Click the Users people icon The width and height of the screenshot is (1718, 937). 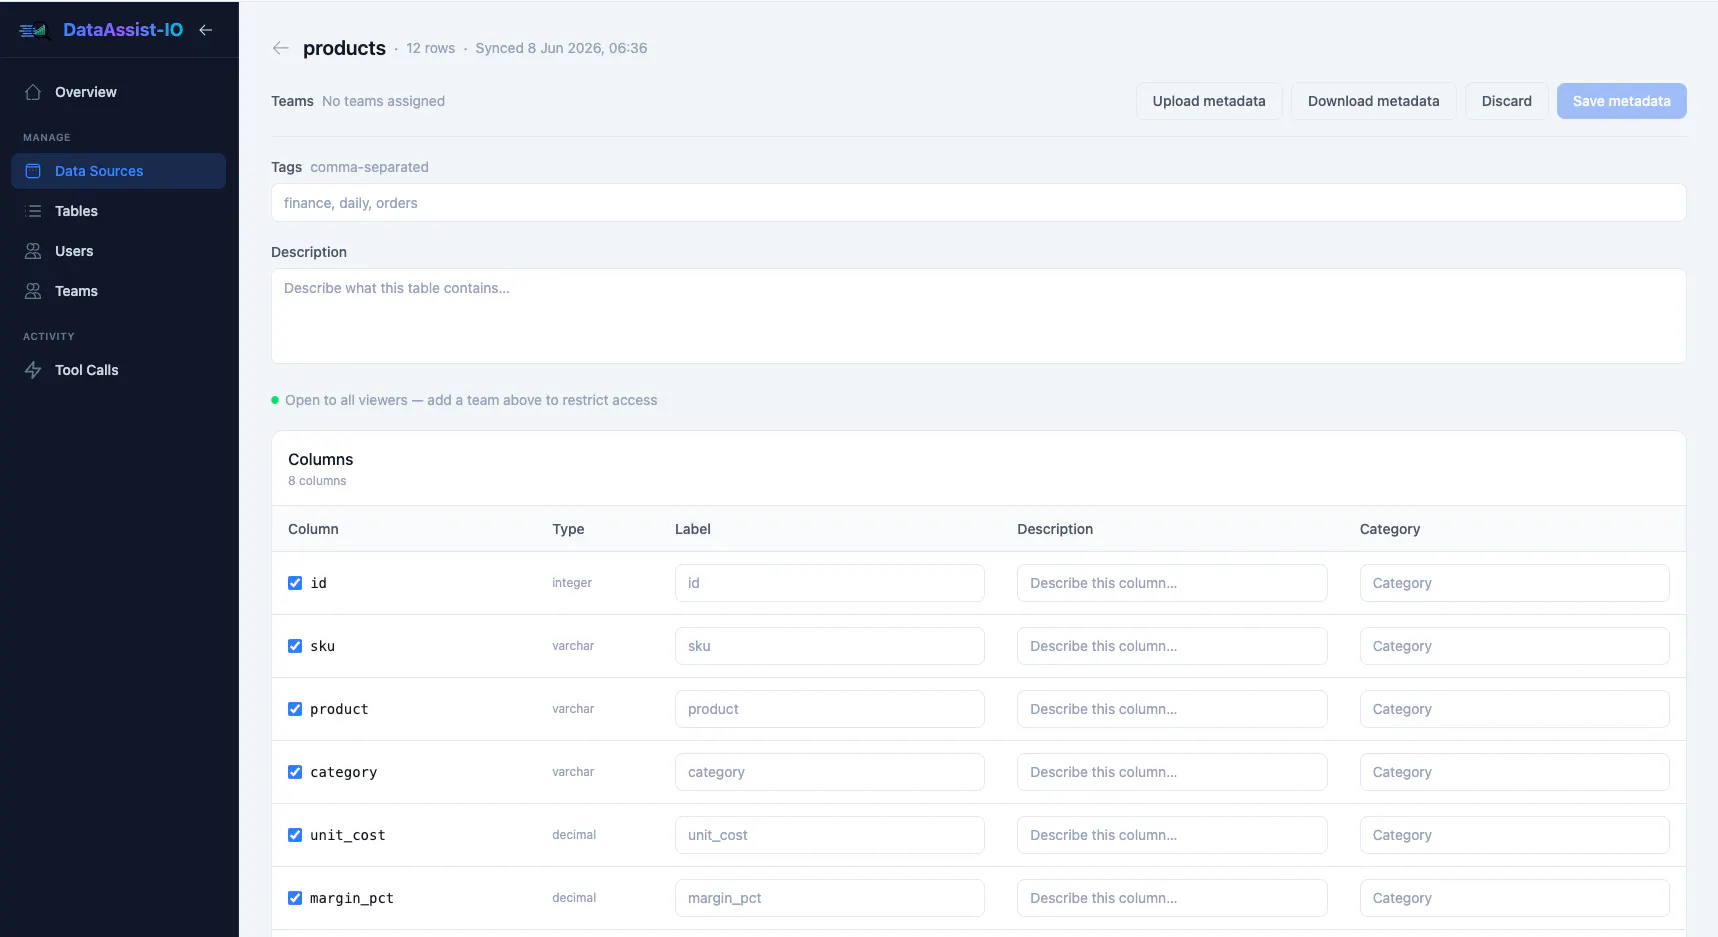point(33,251)
